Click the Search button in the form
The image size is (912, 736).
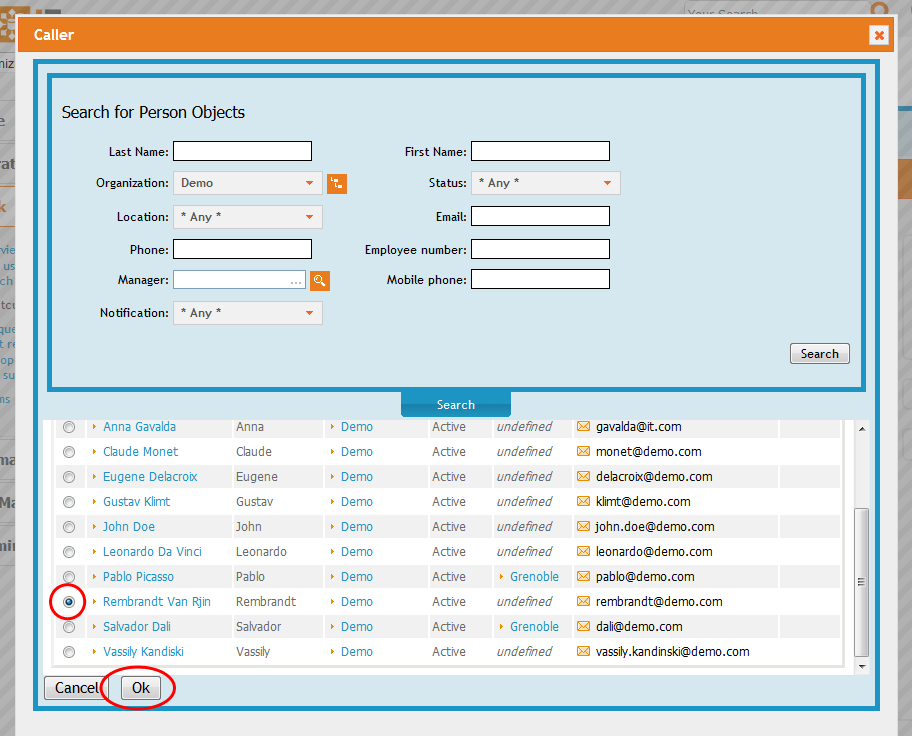coord(819,353)
